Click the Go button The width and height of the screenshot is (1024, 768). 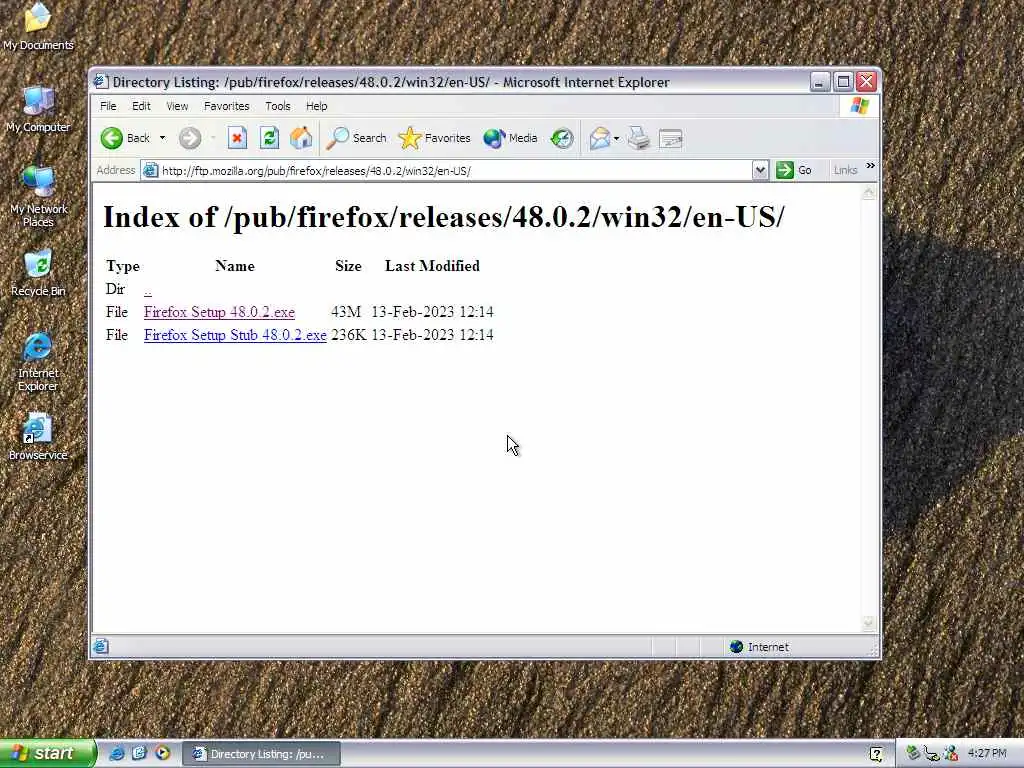point(794,170)
